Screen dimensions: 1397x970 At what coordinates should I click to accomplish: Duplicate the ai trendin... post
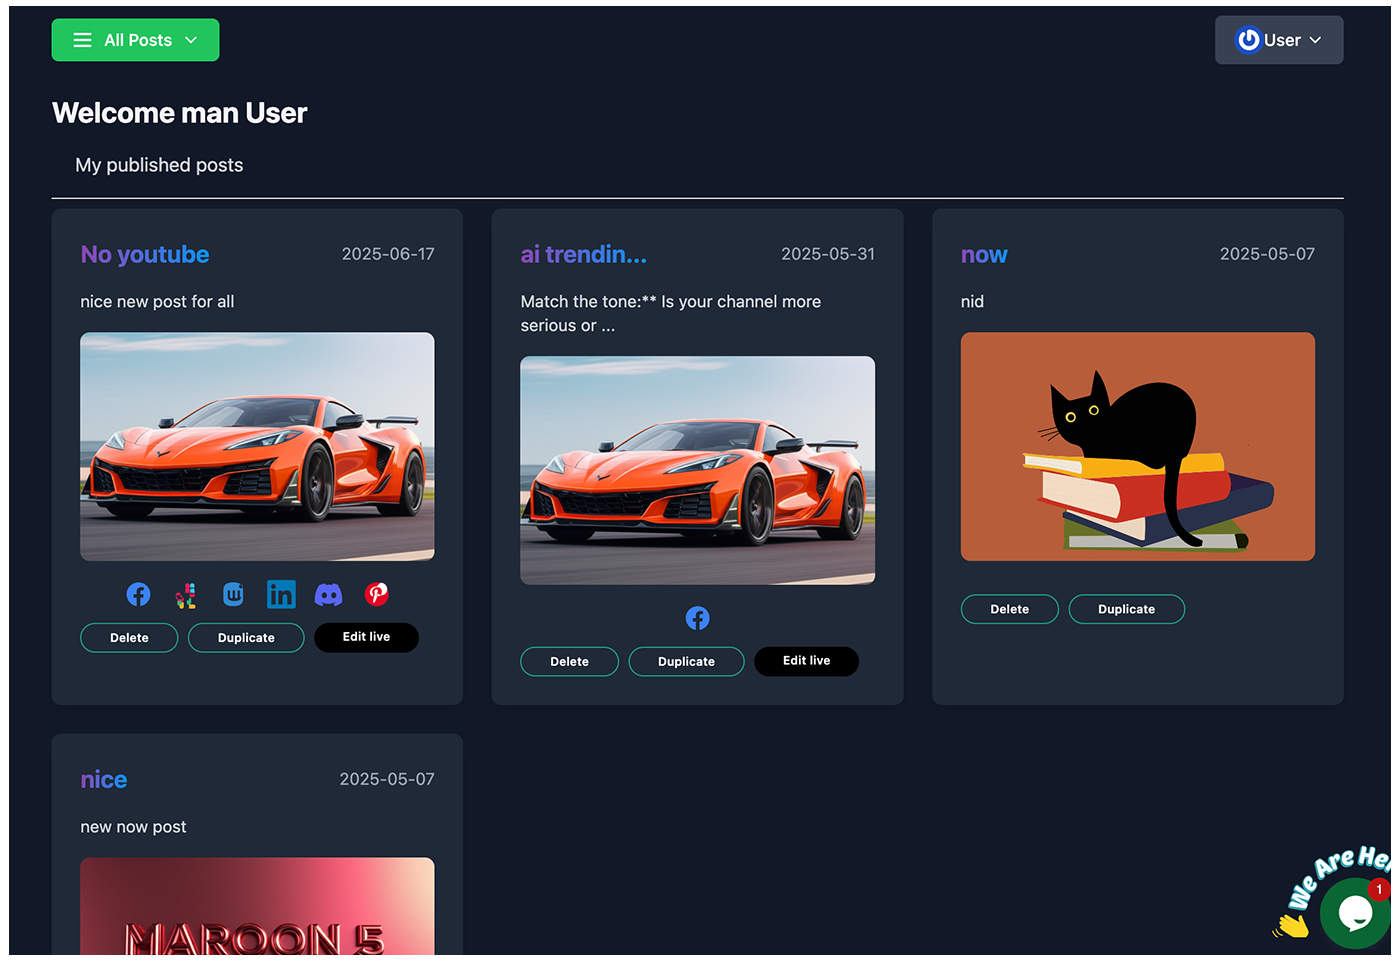[686, 662]
